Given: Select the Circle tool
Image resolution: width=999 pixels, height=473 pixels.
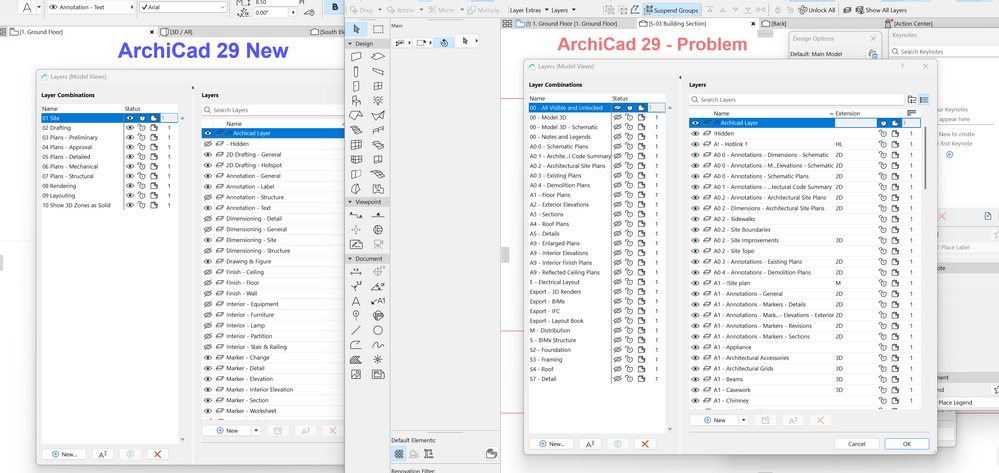Looking at the screenshot, I should (378, 330).
